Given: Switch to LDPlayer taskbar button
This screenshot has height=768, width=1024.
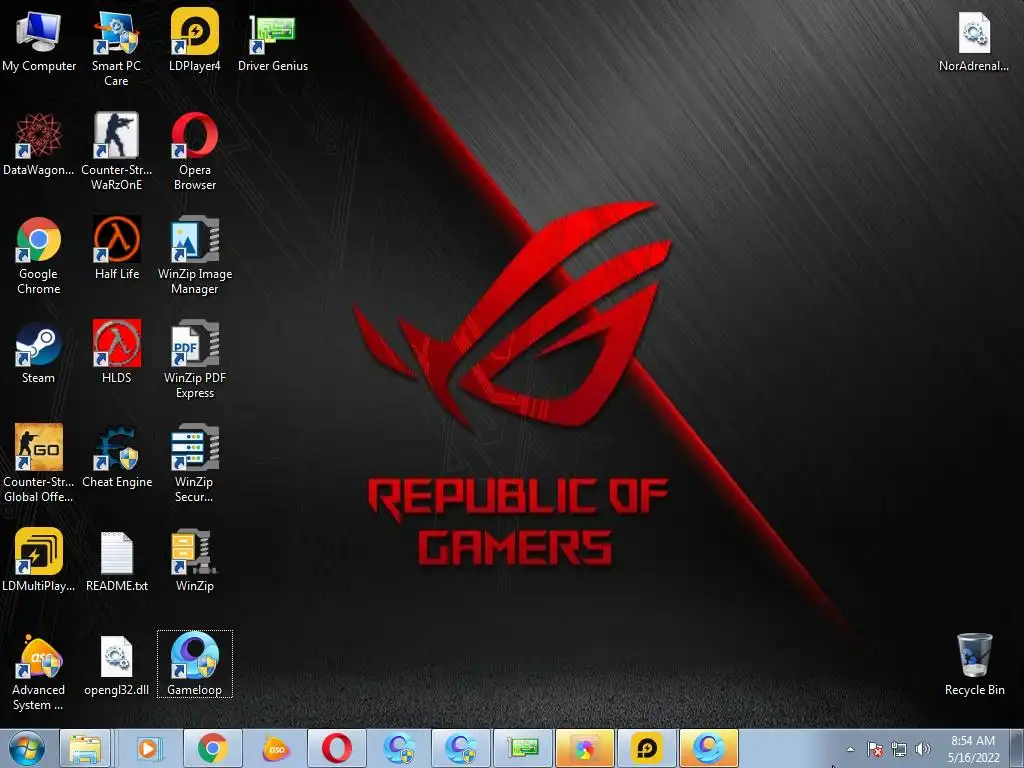Looking at the screenshot, I should click(x=647, y=748).
